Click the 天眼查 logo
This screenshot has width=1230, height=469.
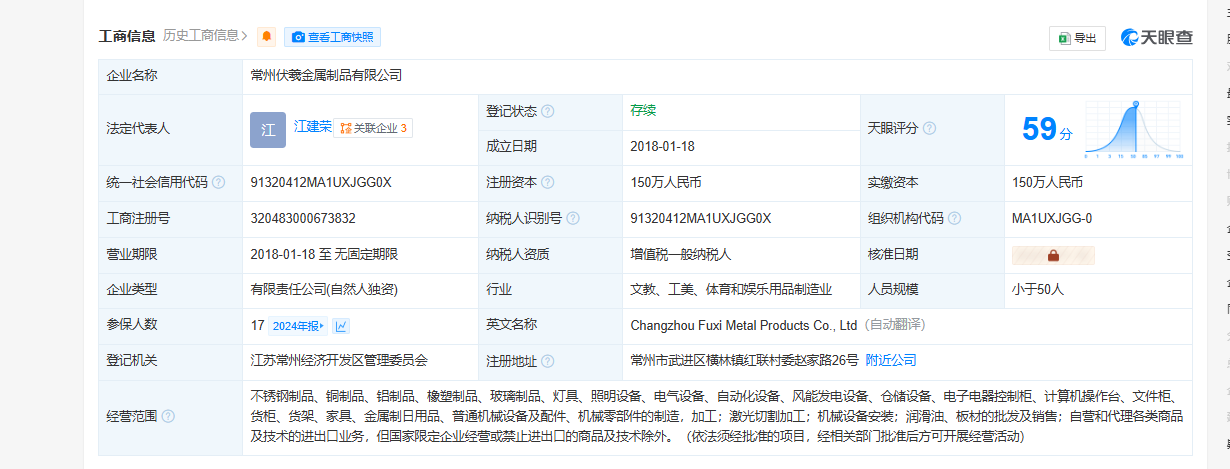(1157, 37)
